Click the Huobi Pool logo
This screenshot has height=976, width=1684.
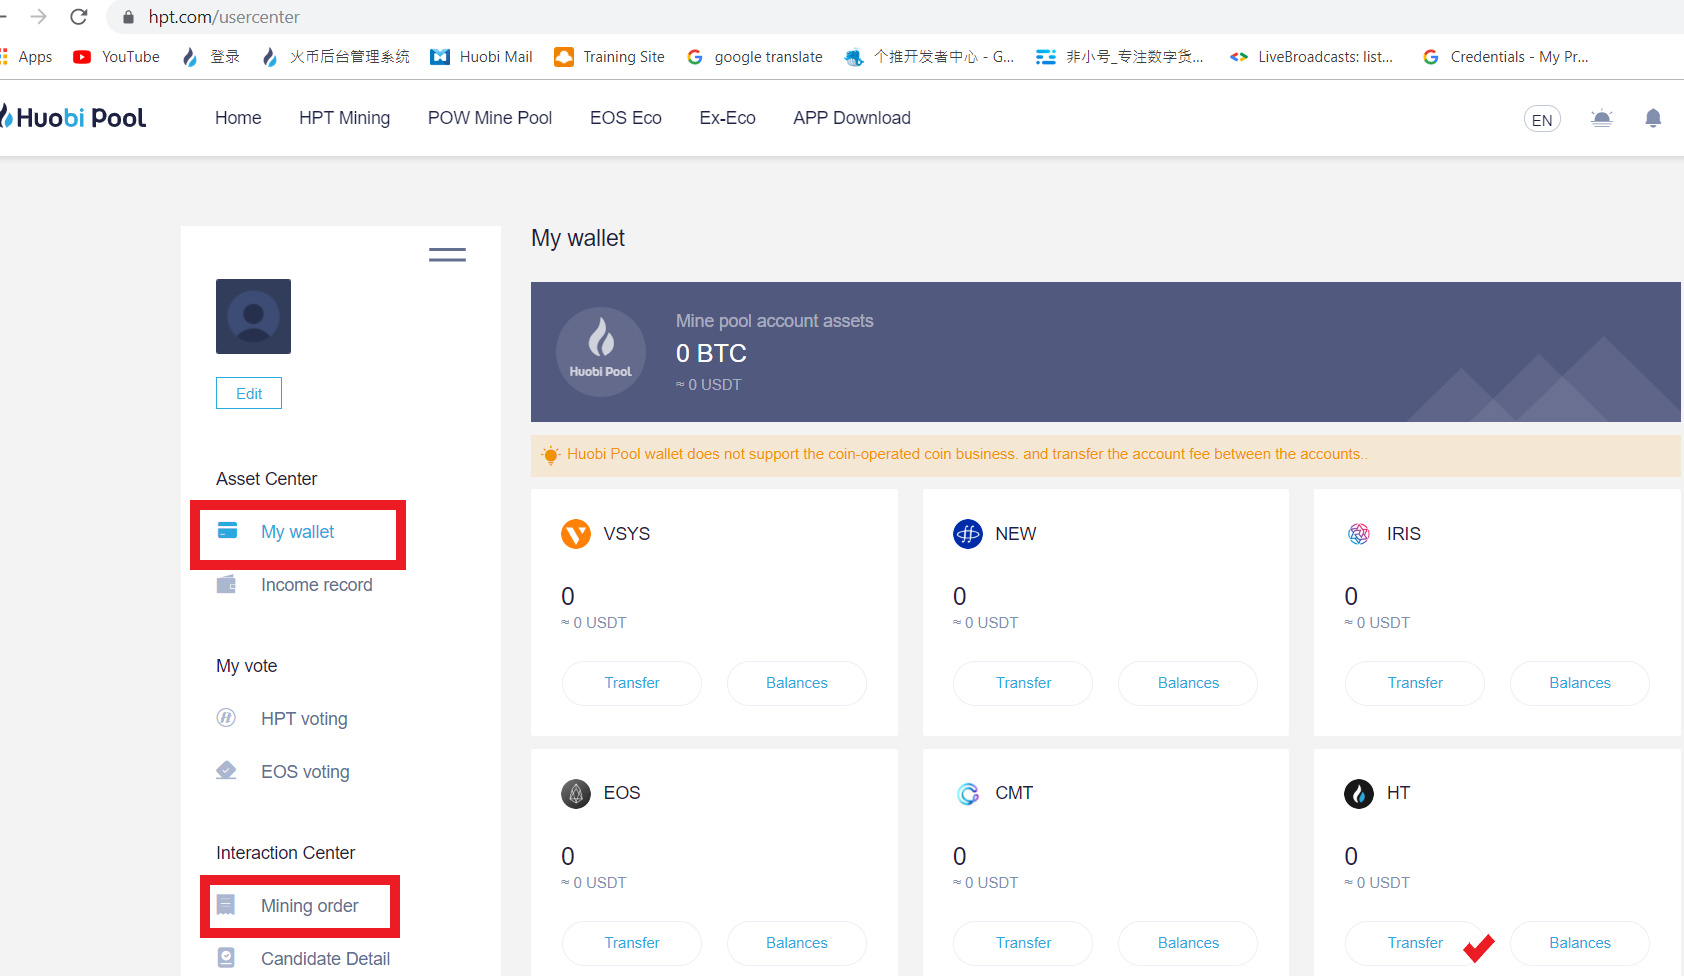(73, 117)
